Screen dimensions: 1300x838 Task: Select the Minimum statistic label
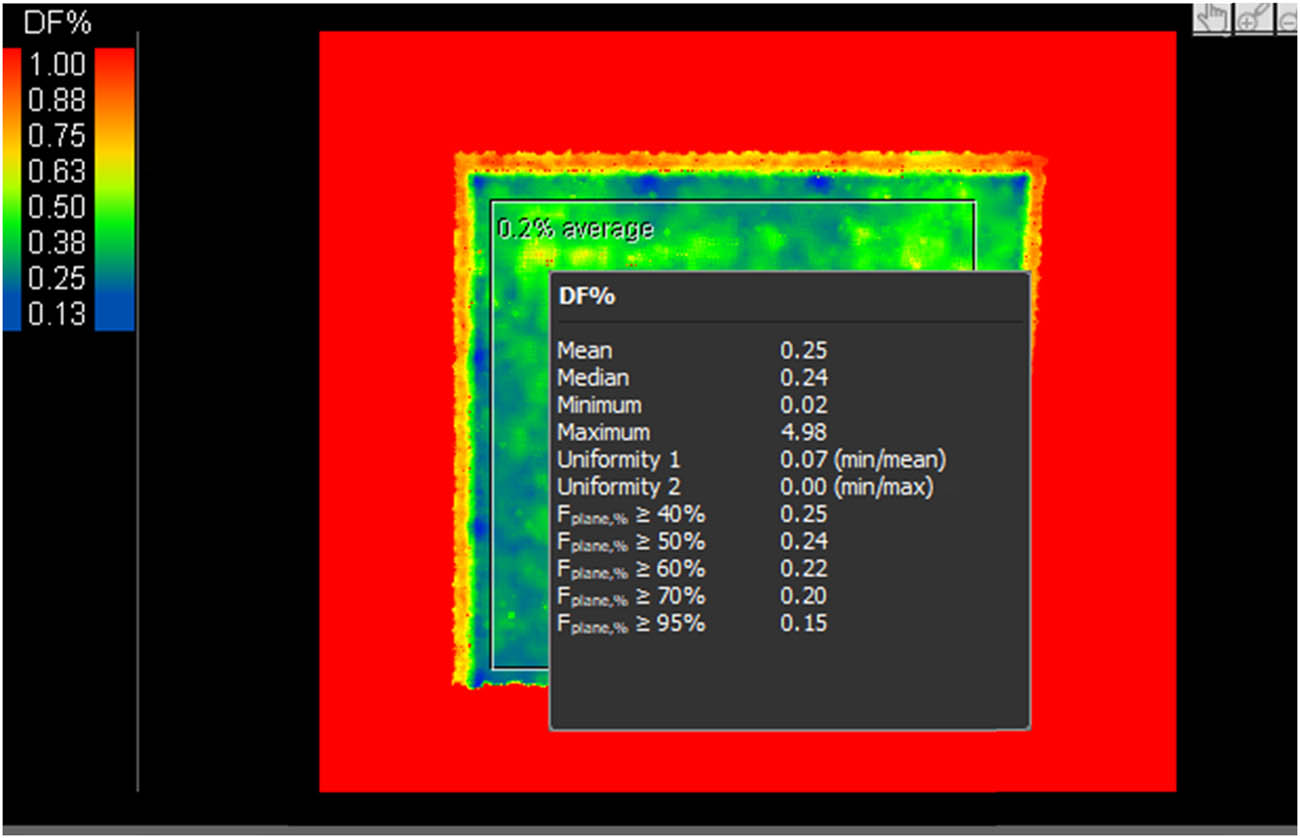coord(600,405)
